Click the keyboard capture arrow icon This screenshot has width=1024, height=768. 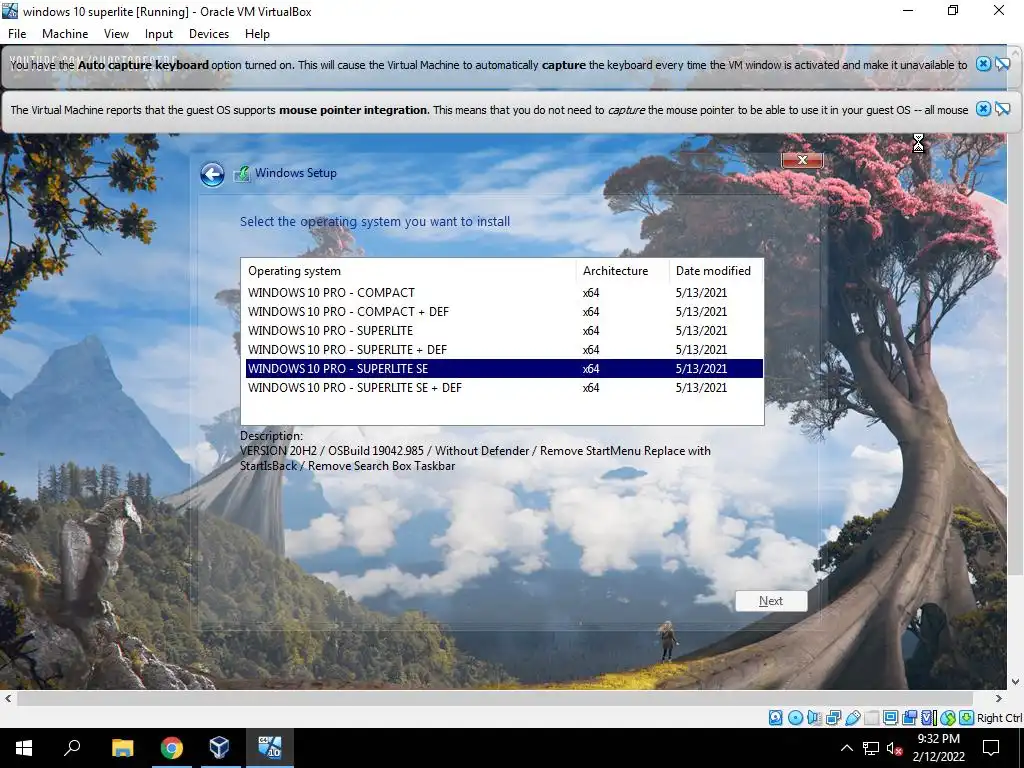tap(967, 718)
